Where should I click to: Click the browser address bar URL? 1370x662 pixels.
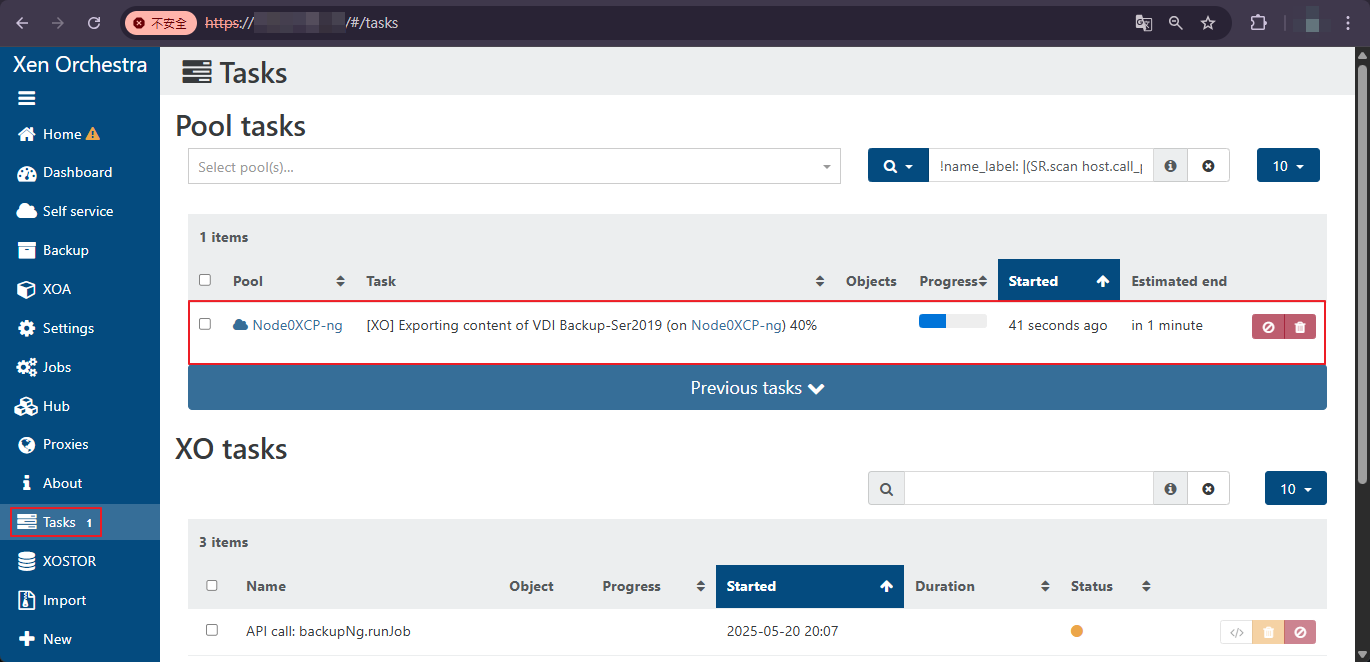tap(301, 22)
